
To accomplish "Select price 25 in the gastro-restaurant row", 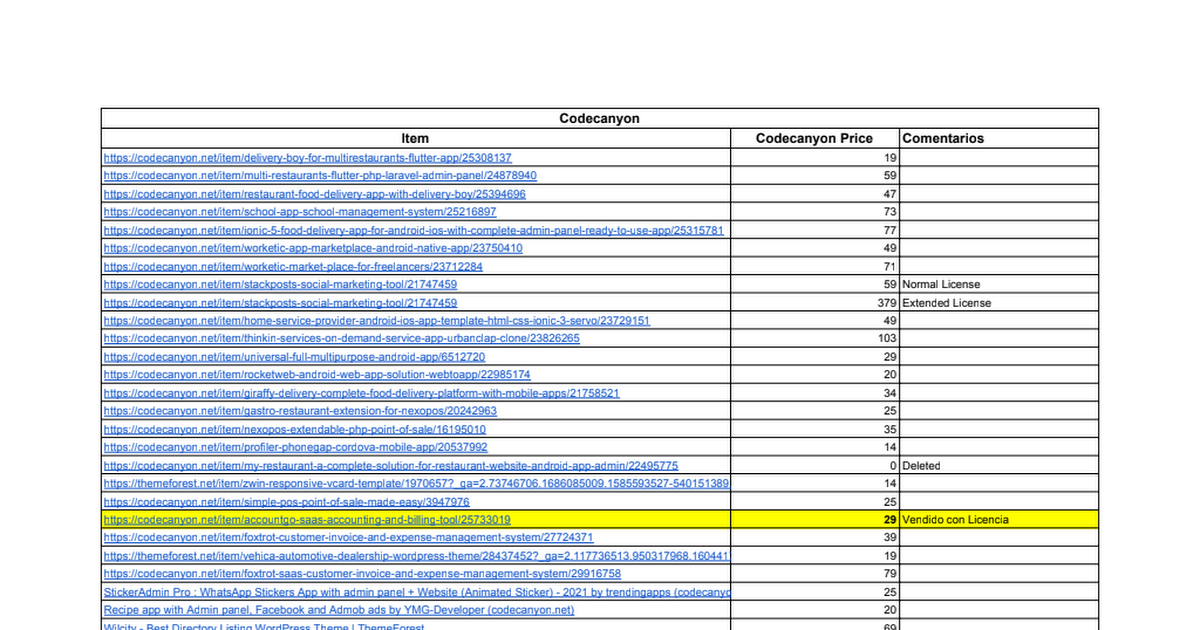I will pyautogui.click(x=814, y=411).
